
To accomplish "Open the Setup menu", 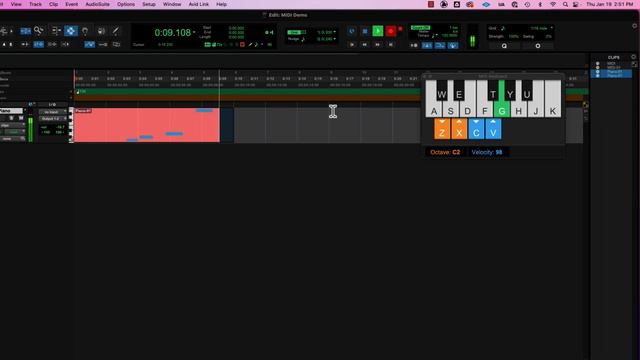I will click(149, 4).
